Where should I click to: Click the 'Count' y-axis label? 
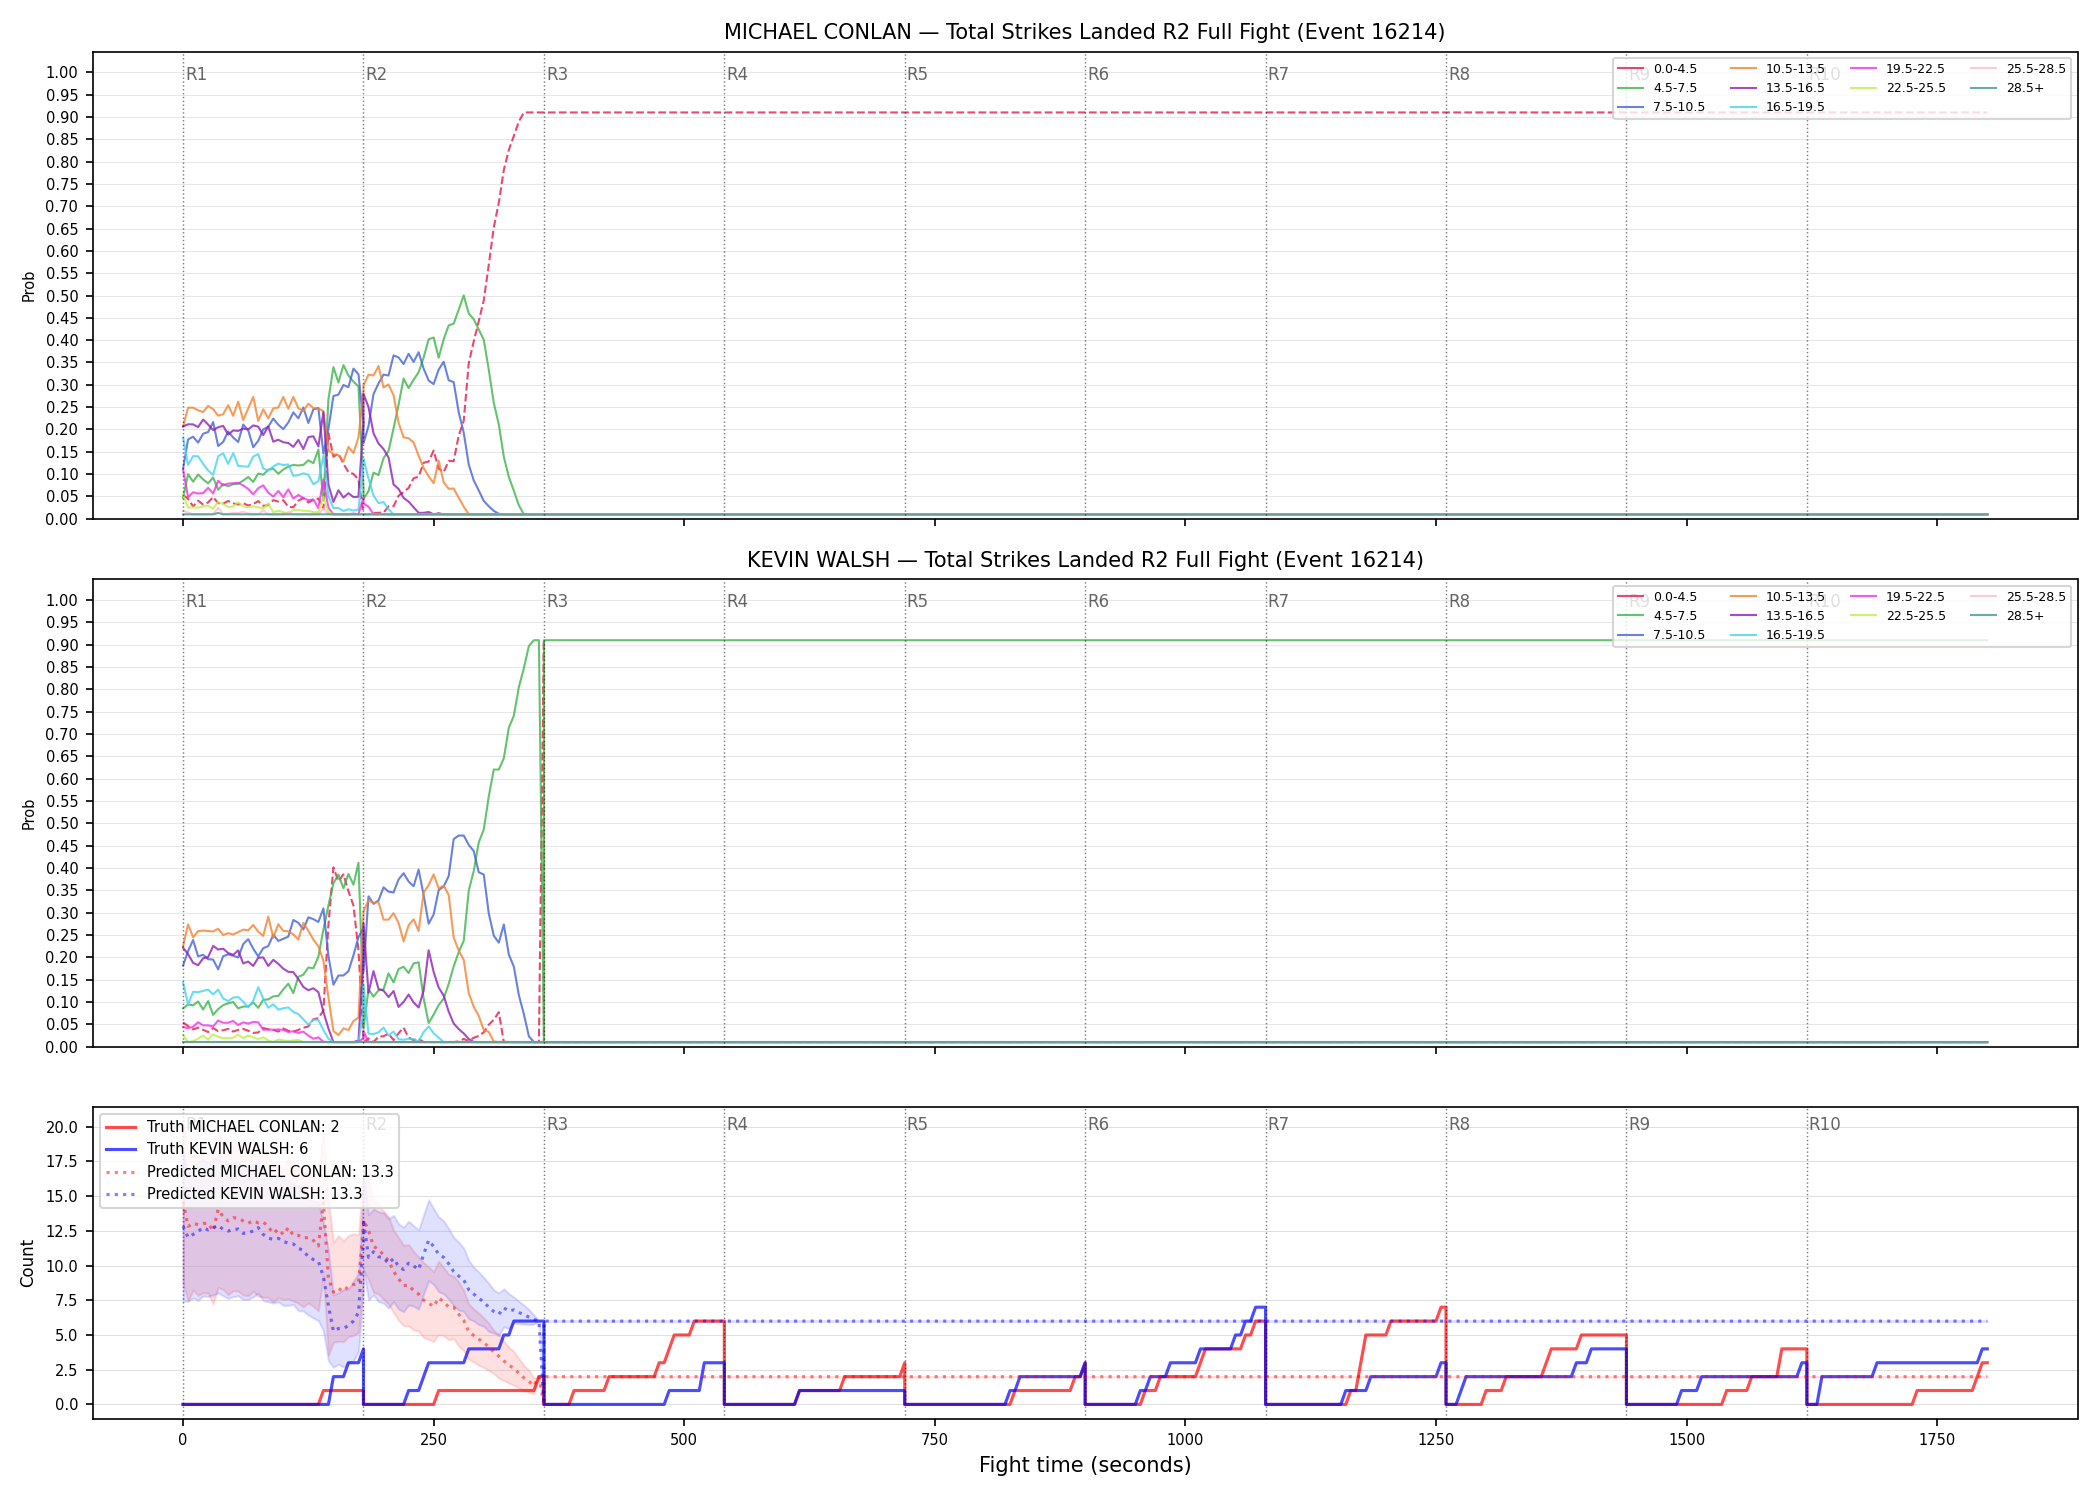point(27,1263)
